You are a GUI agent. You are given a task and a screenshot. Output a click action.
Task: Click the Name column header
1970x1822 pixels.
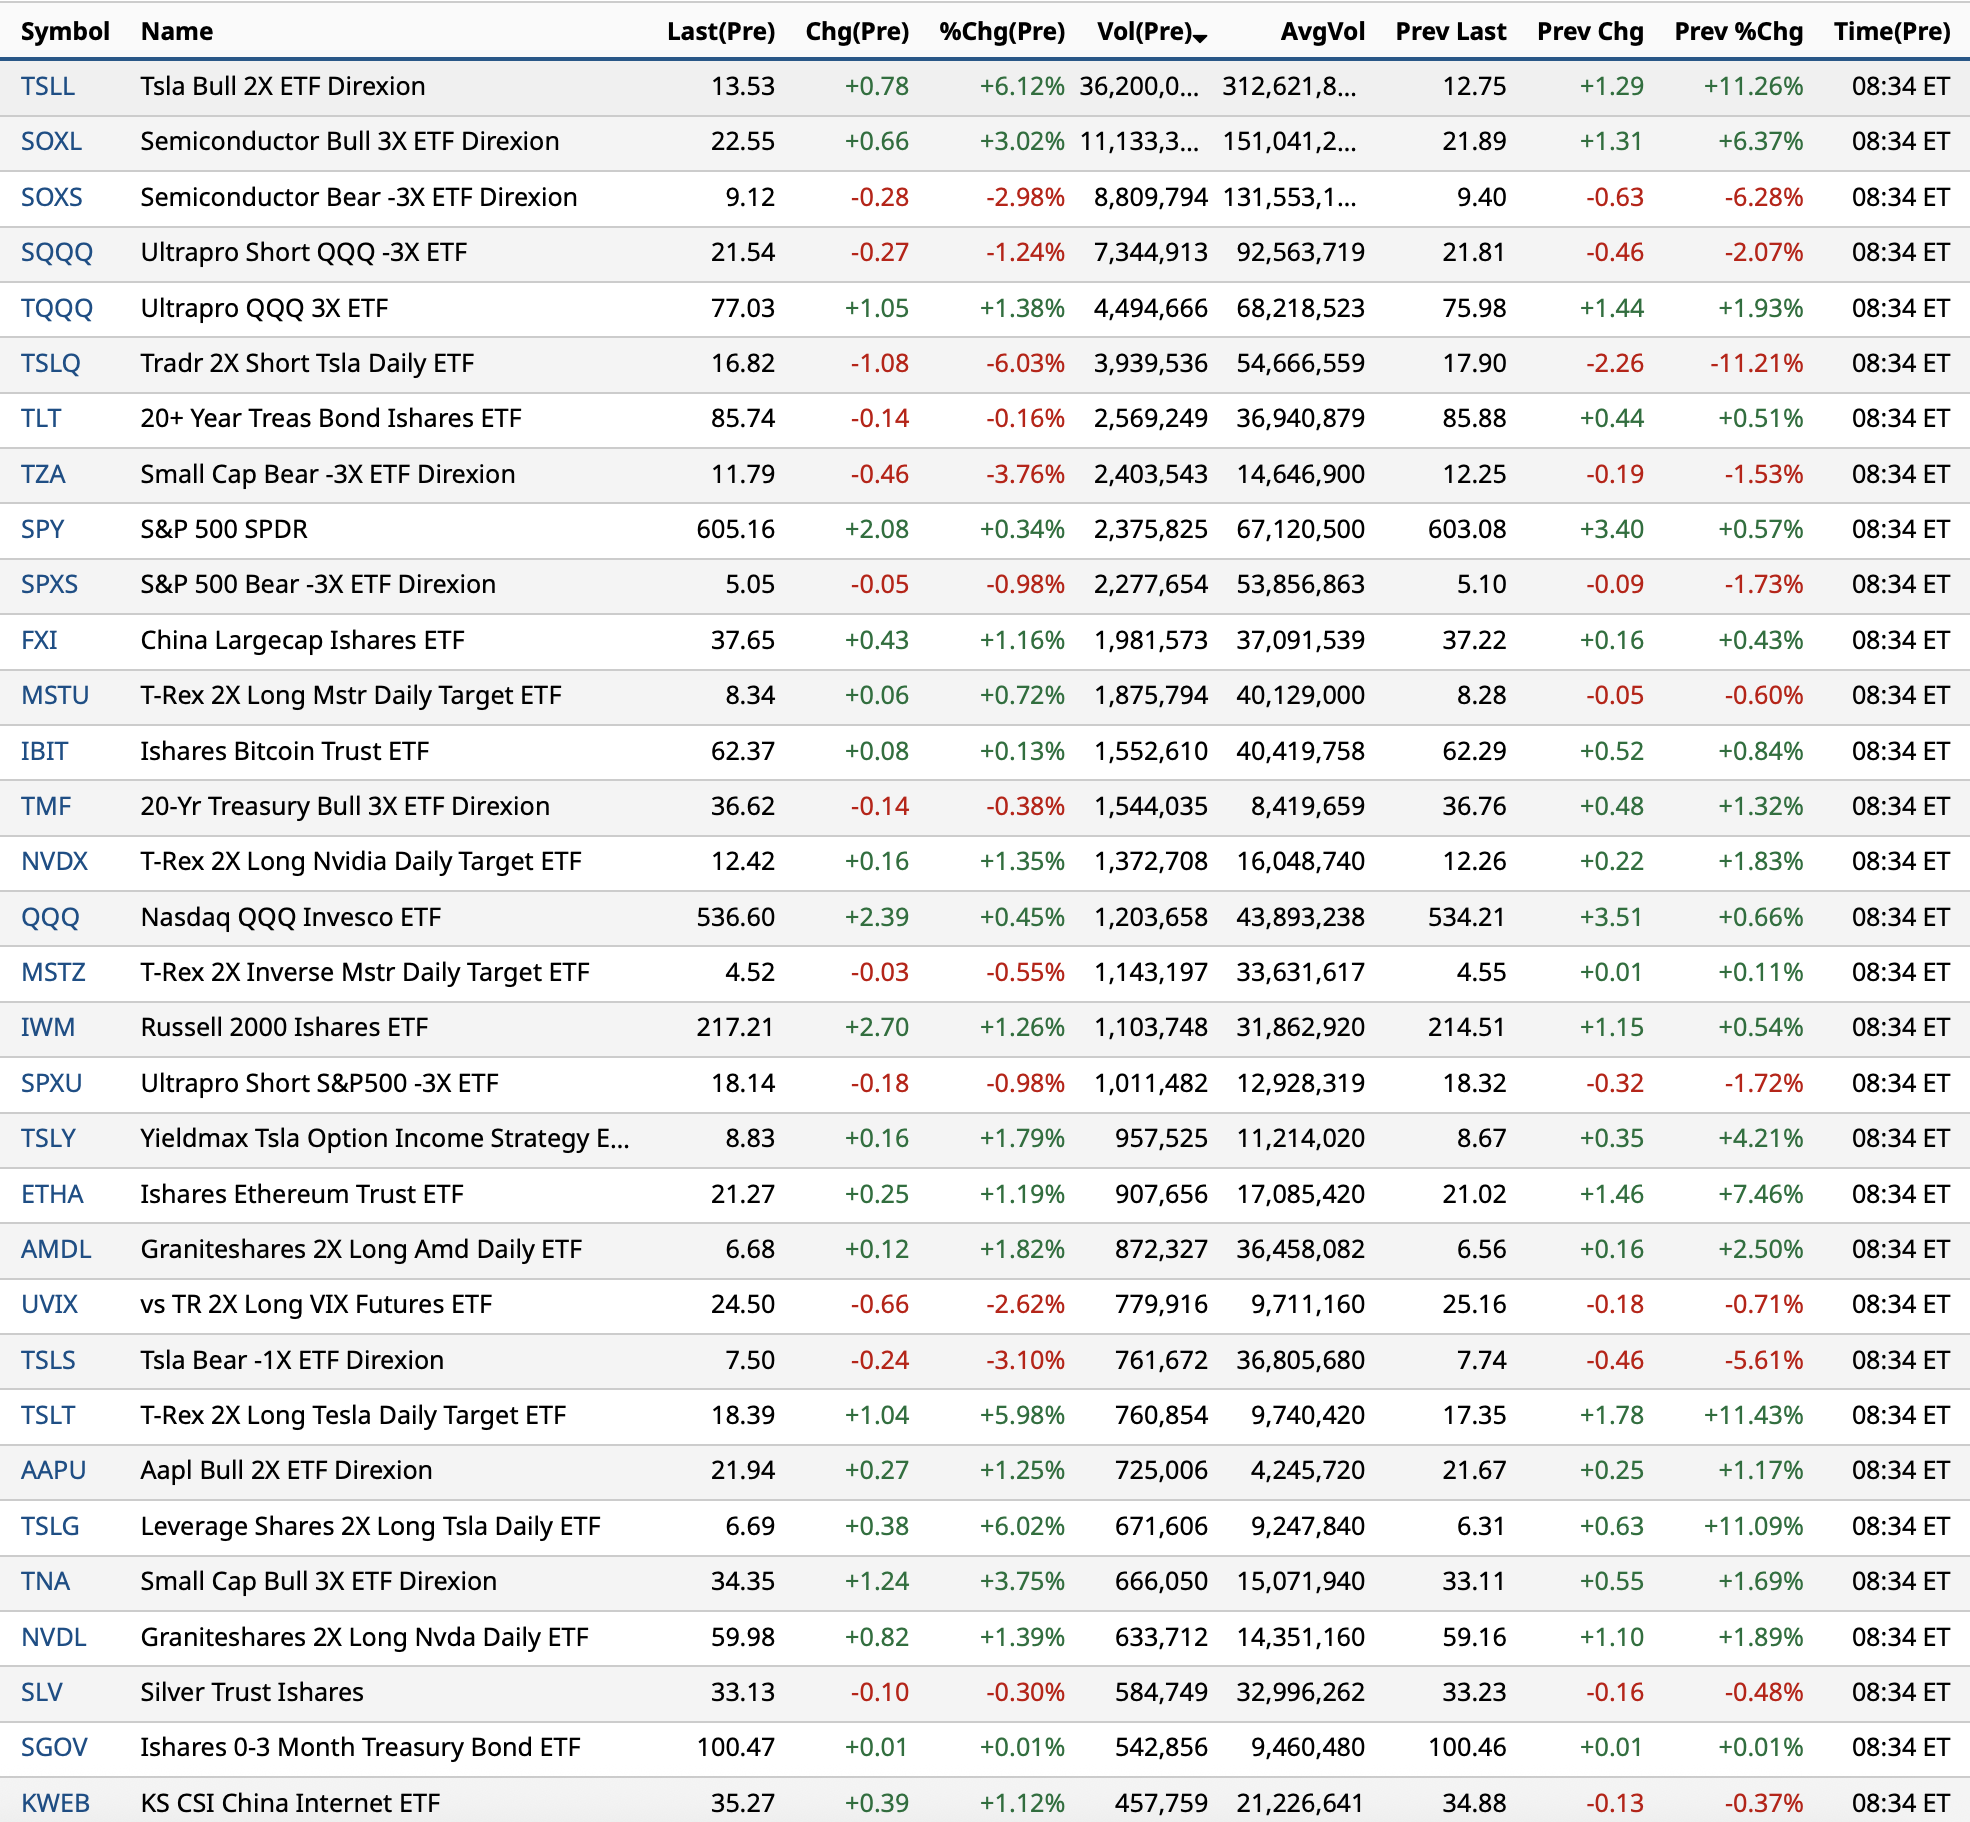(x=176, y=31)
